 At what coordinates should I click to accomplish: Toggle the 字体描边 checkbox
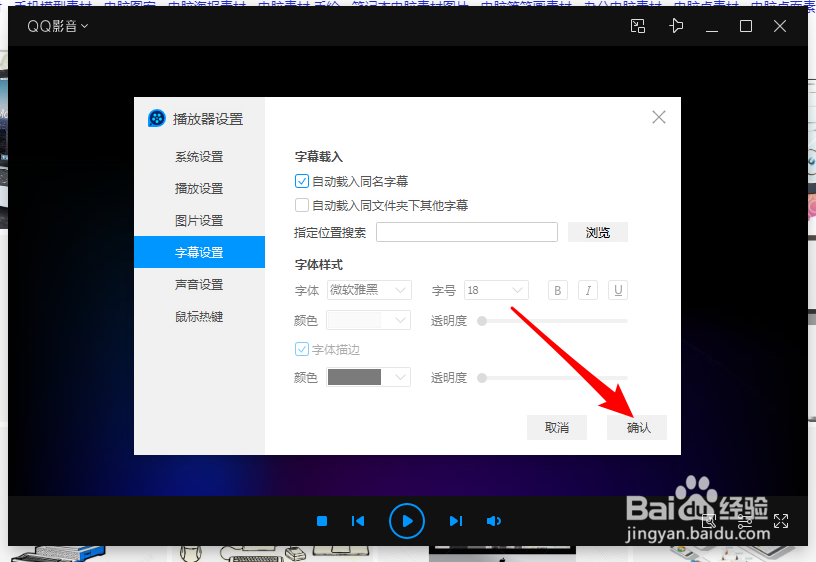tap(302, 349)
